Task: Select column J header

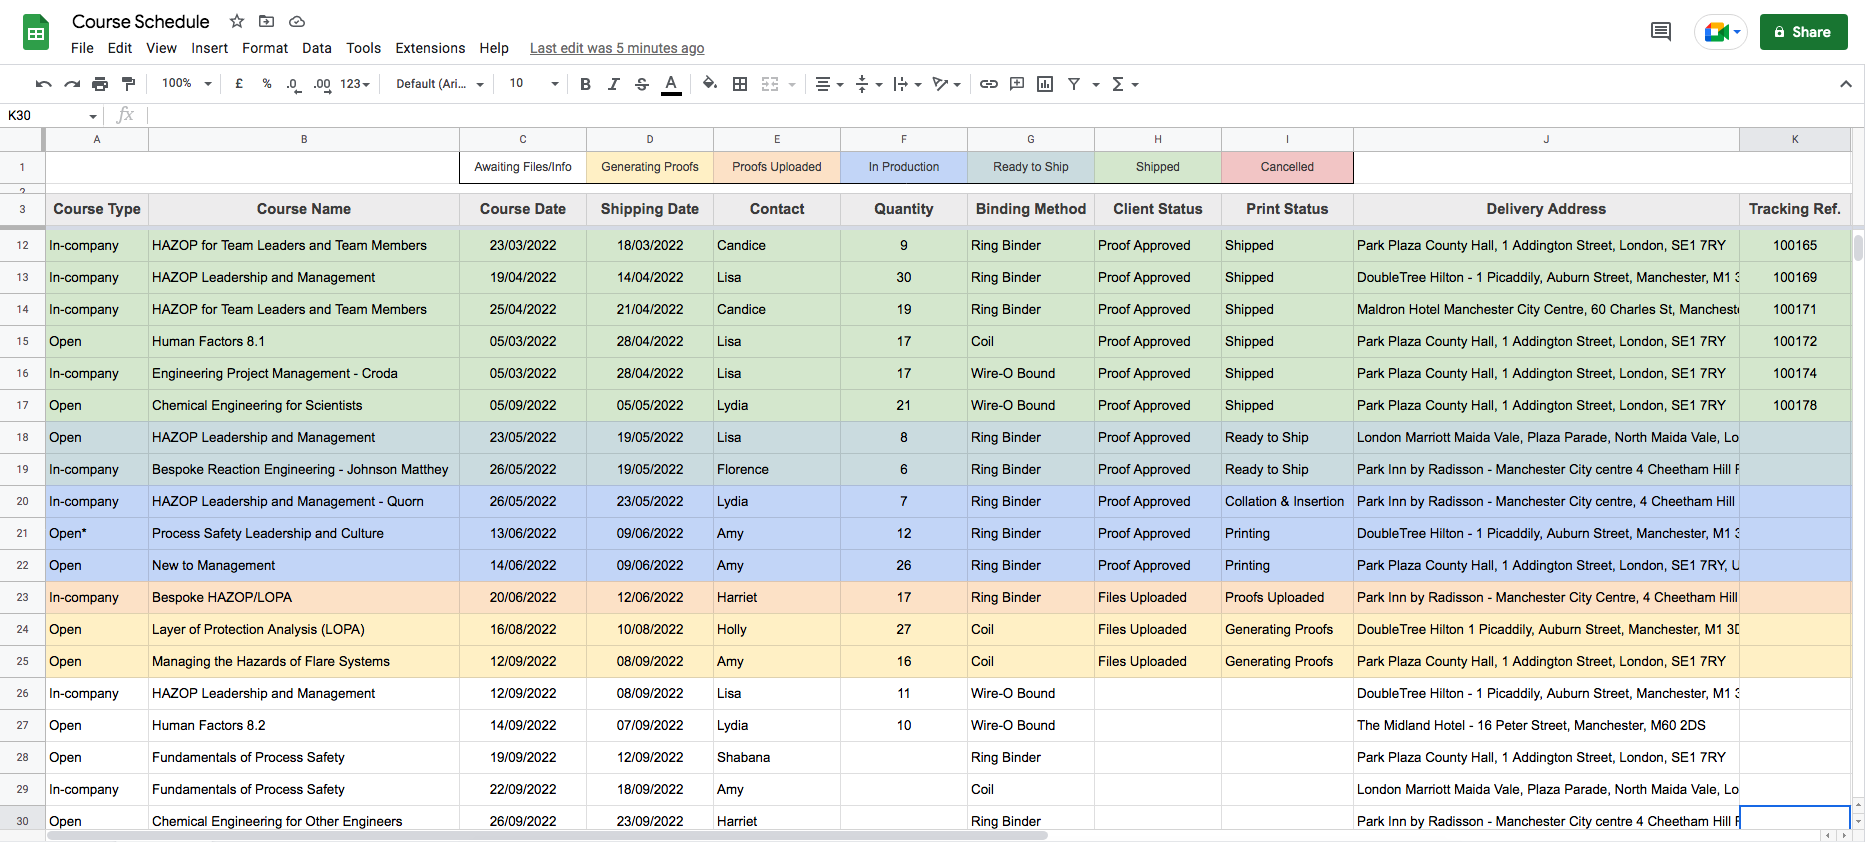Action: [x=1546, y=139]
